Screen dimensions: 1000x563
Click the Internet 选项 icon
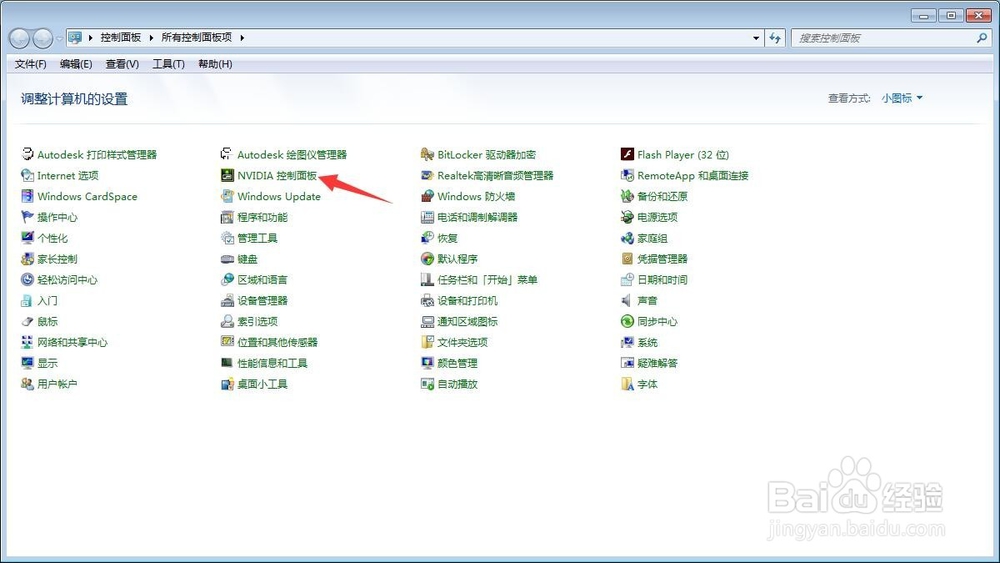click(27, 175)
